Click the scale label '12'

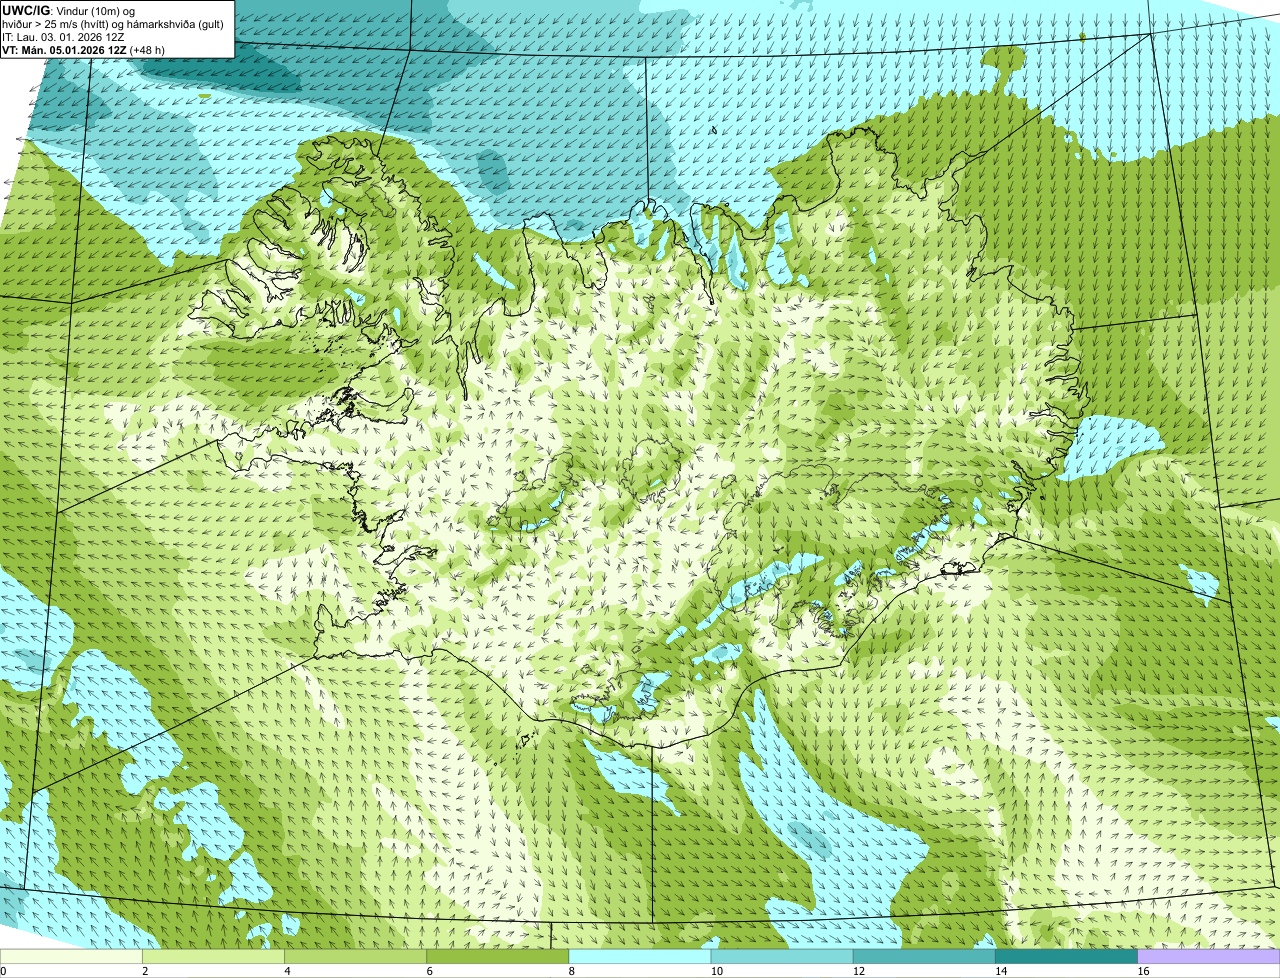click(x=859, y=971)
